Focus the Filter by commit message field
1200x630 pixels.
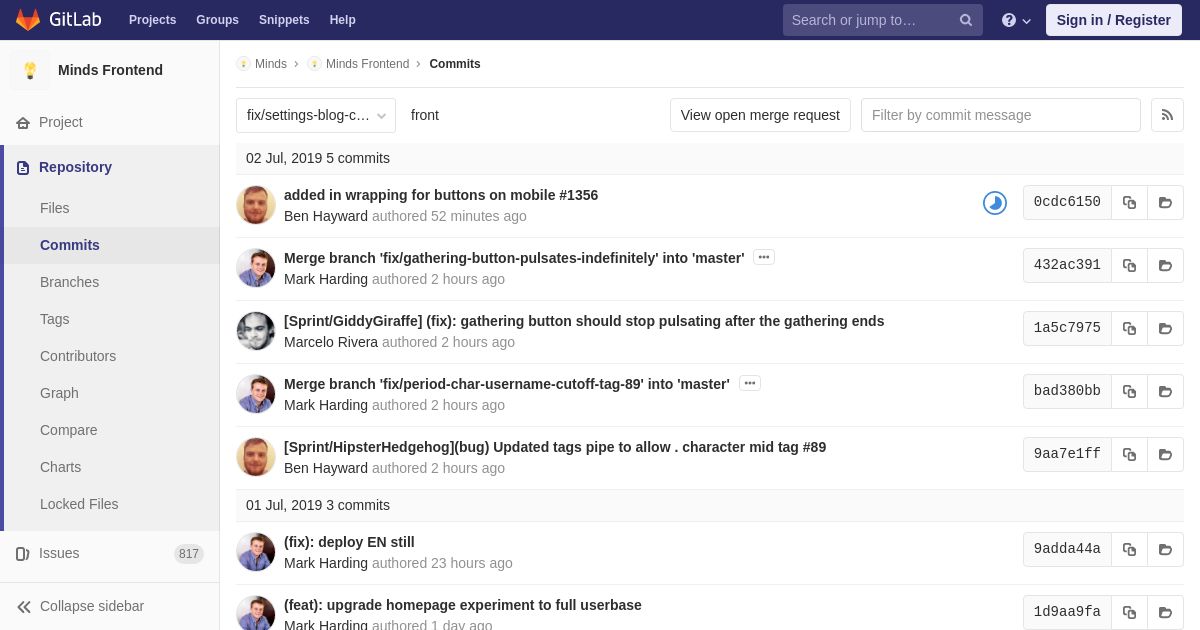point(1001,115)
